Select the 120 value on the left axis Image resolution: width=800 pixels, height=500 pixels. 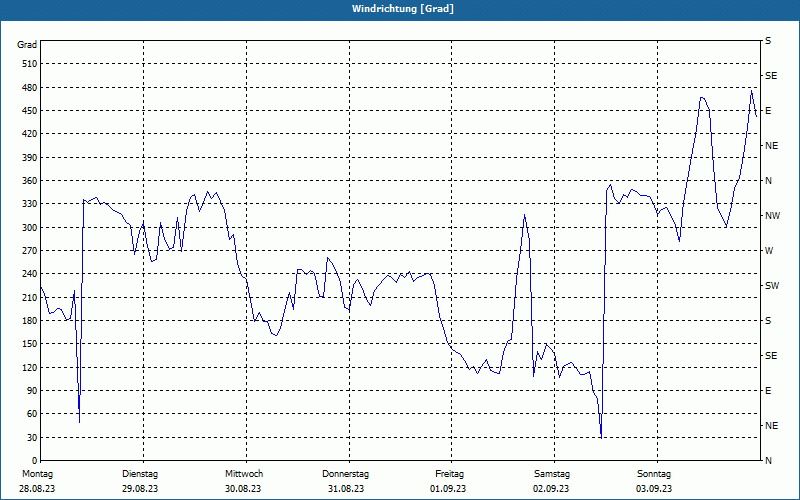tap(30, 367)
